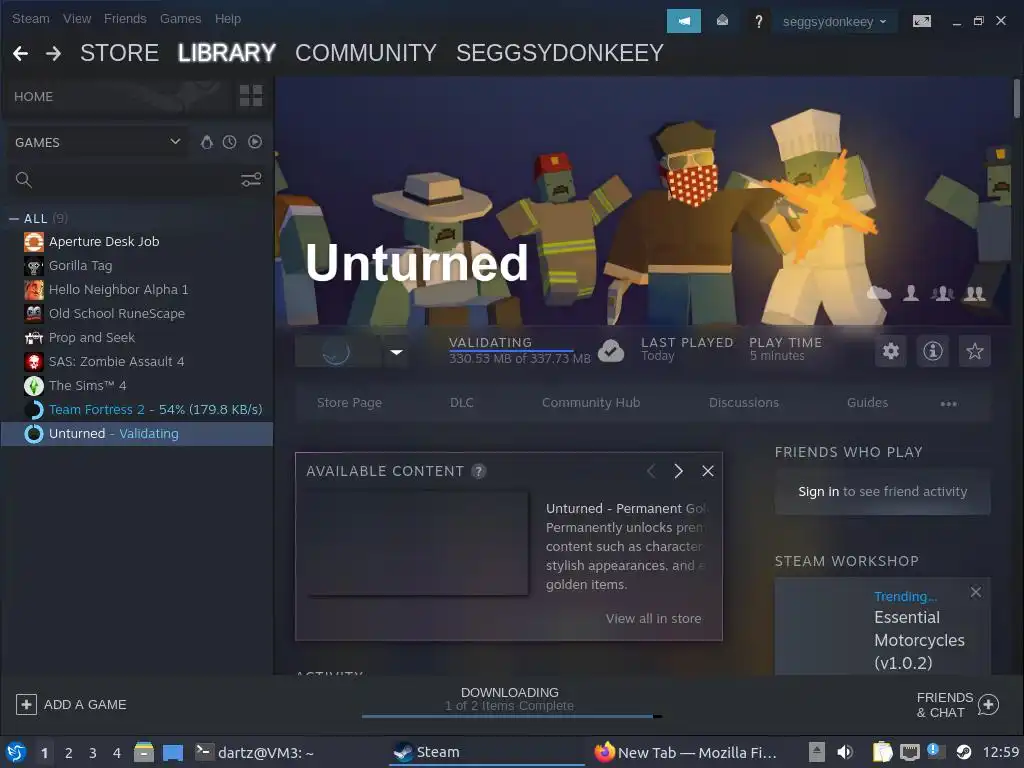
Task: Open dropdown arrow next to play button
Action: coord(396,352)
